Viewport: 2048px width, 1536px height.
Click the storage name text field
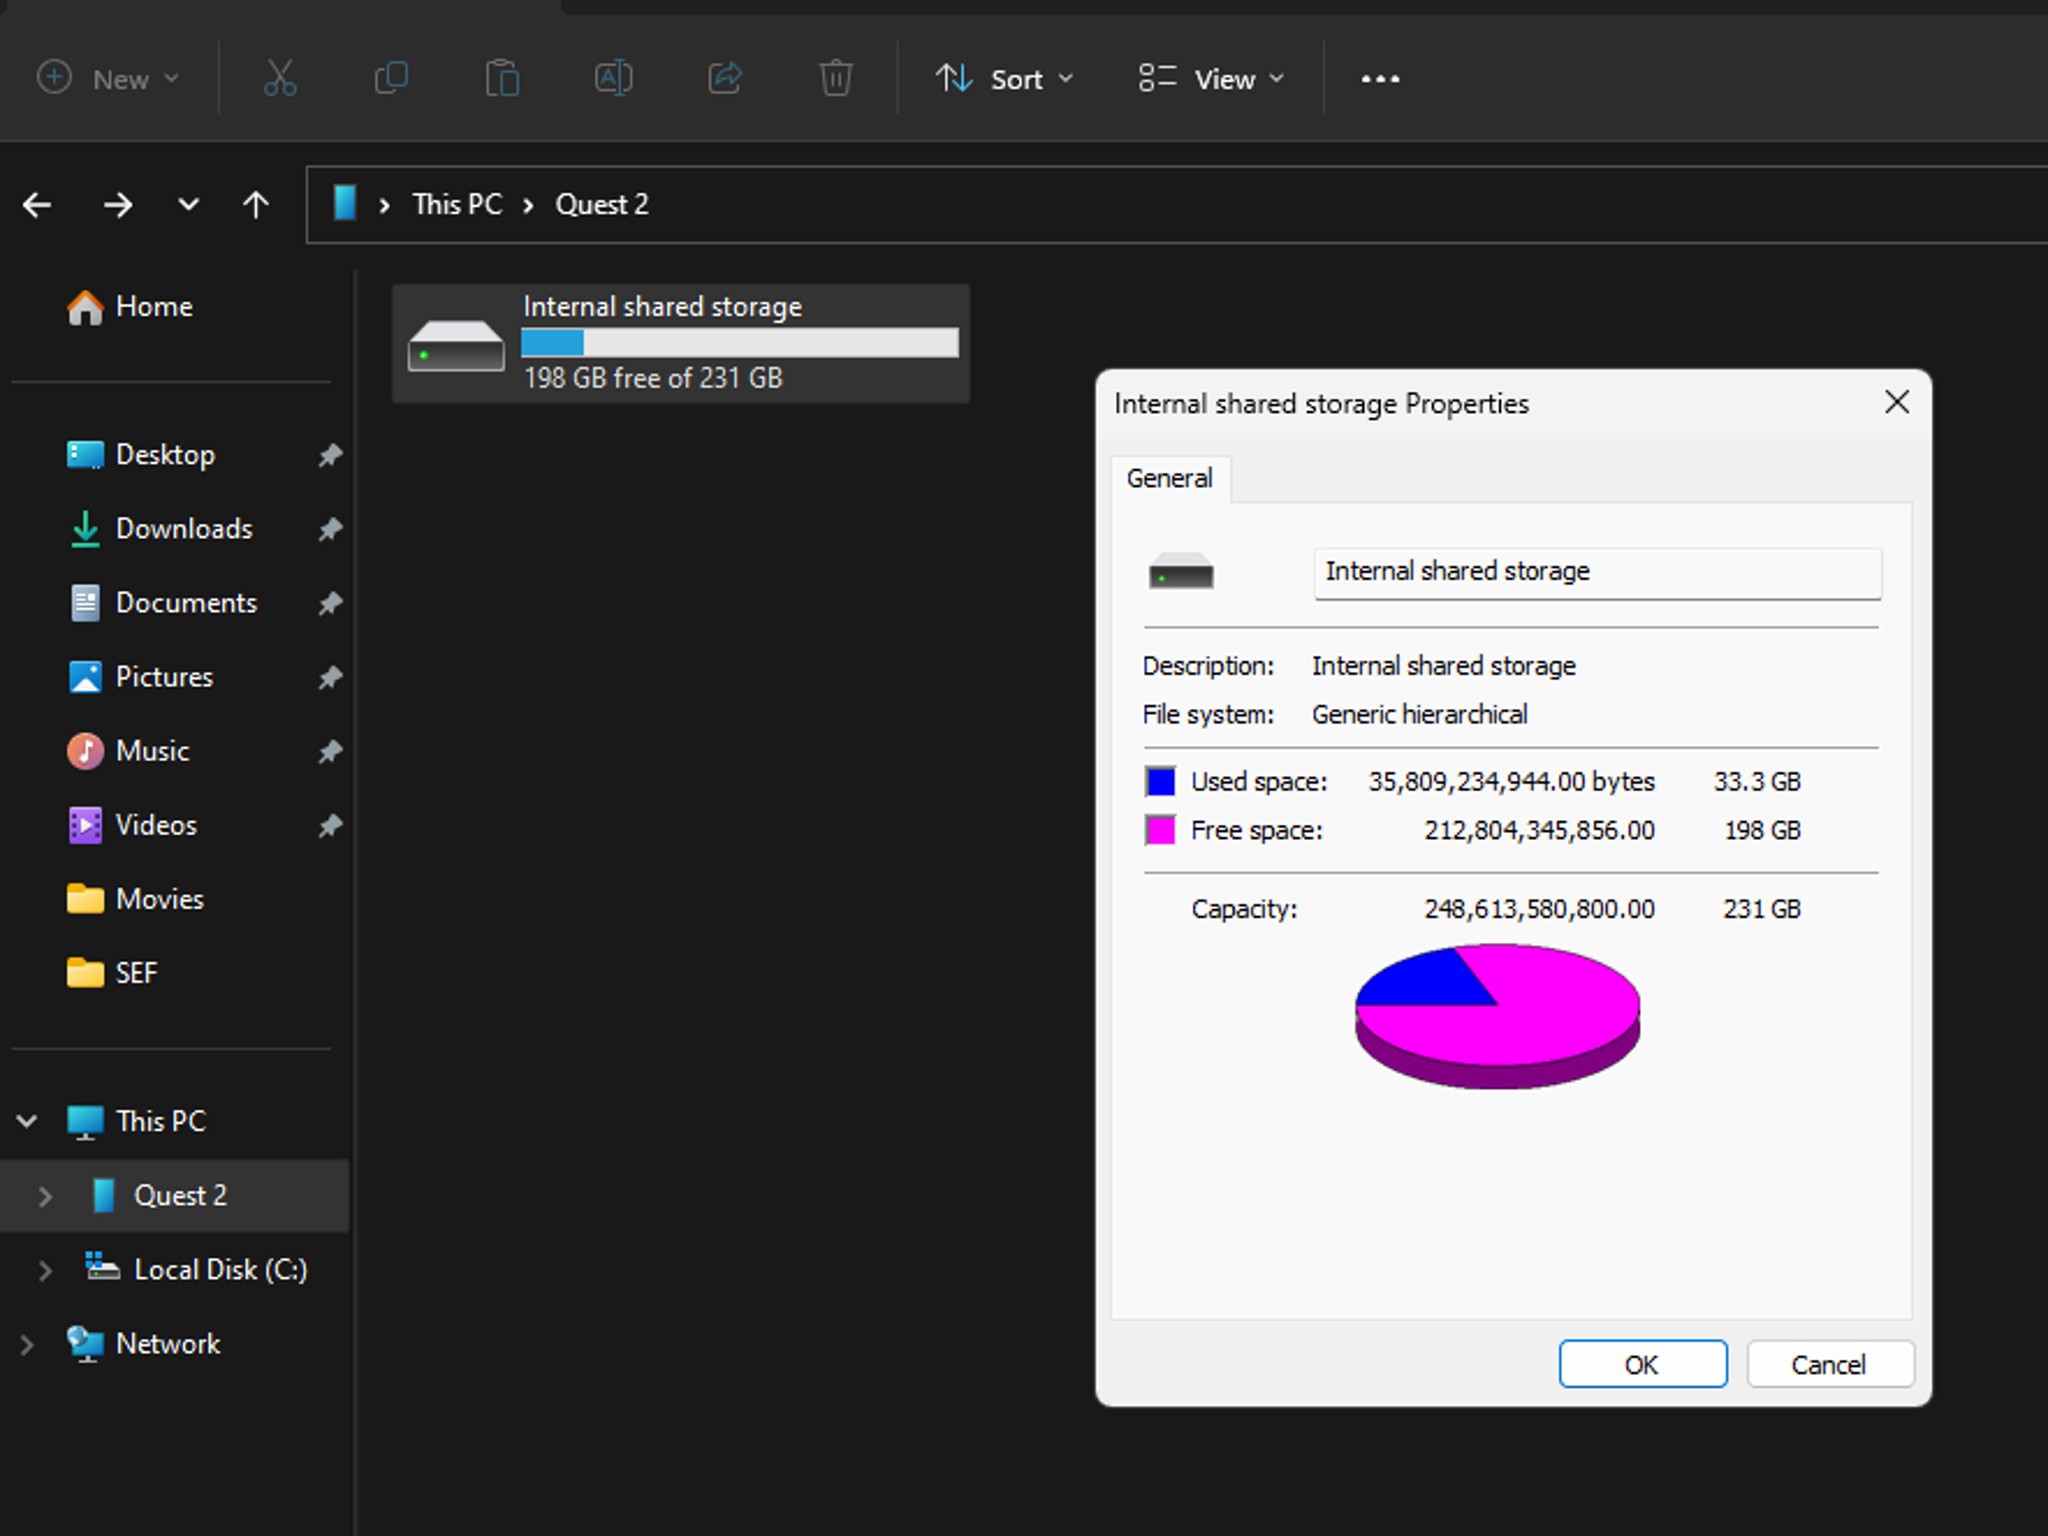coord(1596,572)
